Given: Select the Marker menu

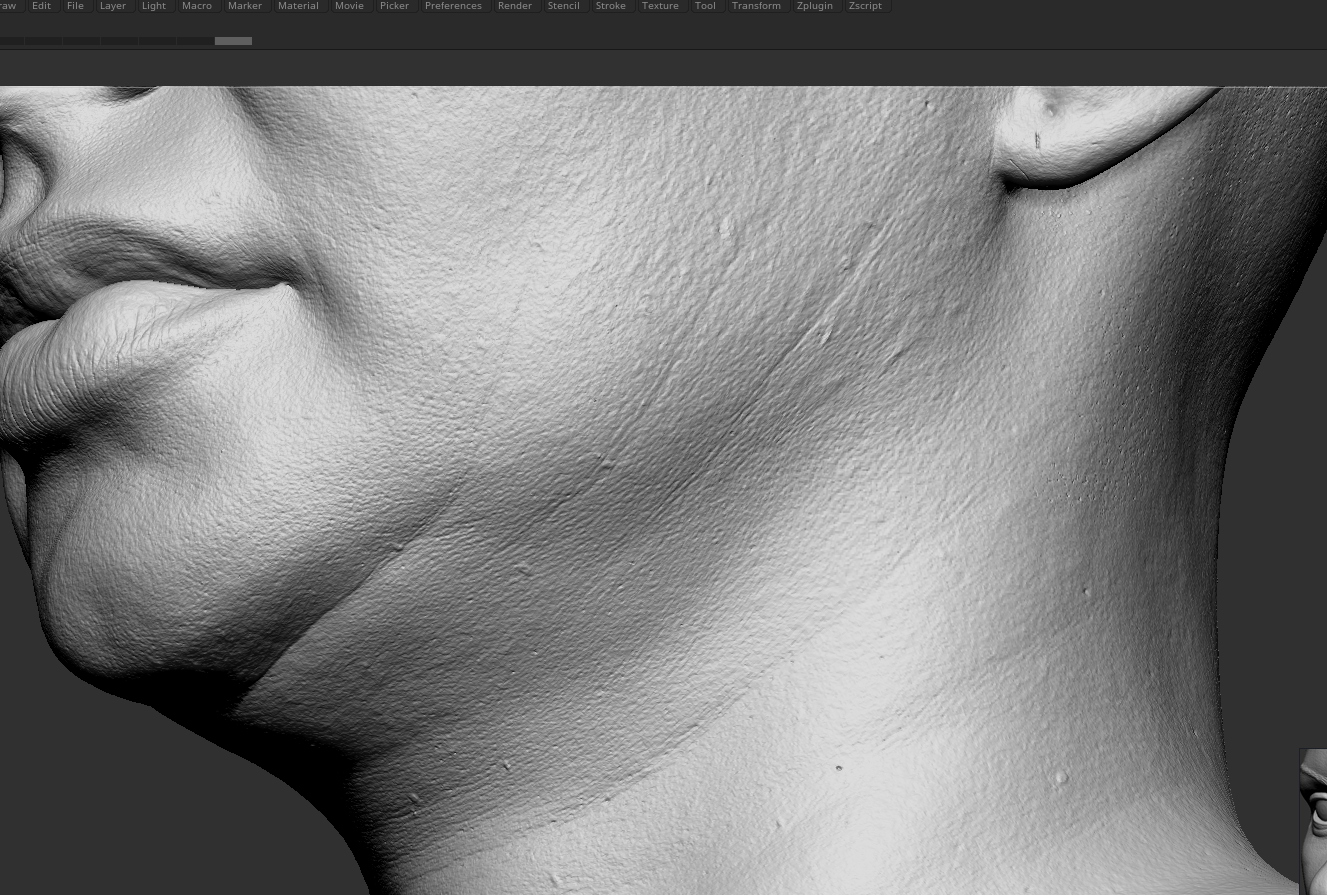Looking at the screenshot, I should (245, 6).
